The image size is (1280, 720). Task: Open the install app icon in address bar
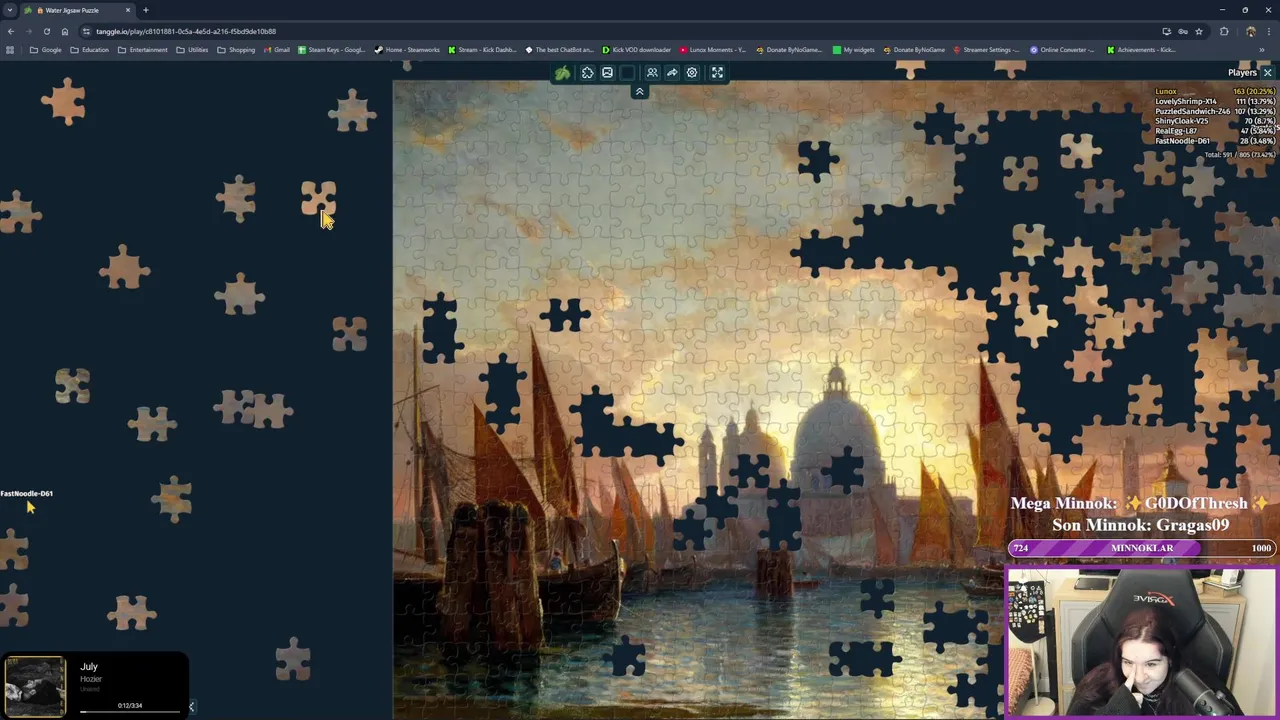click(x=1166, y=31)
